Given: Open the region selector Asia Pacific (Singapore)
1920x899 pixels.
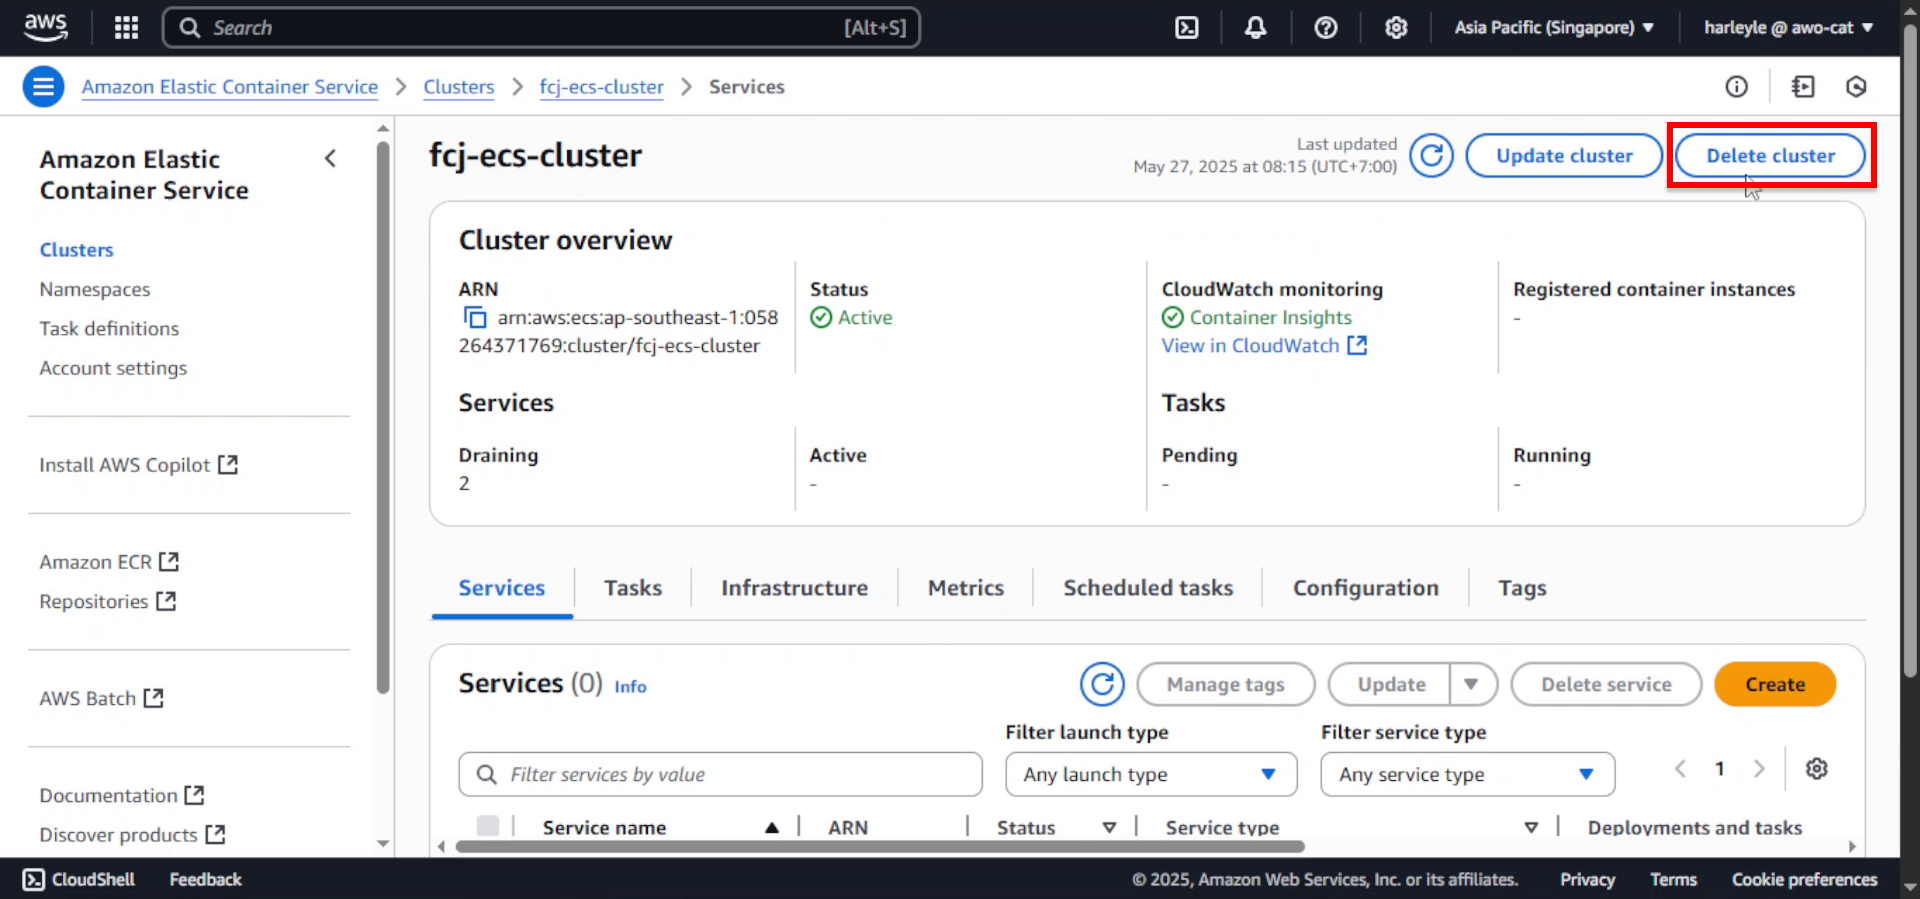Looking at the screenshot, I should 1554,27.
